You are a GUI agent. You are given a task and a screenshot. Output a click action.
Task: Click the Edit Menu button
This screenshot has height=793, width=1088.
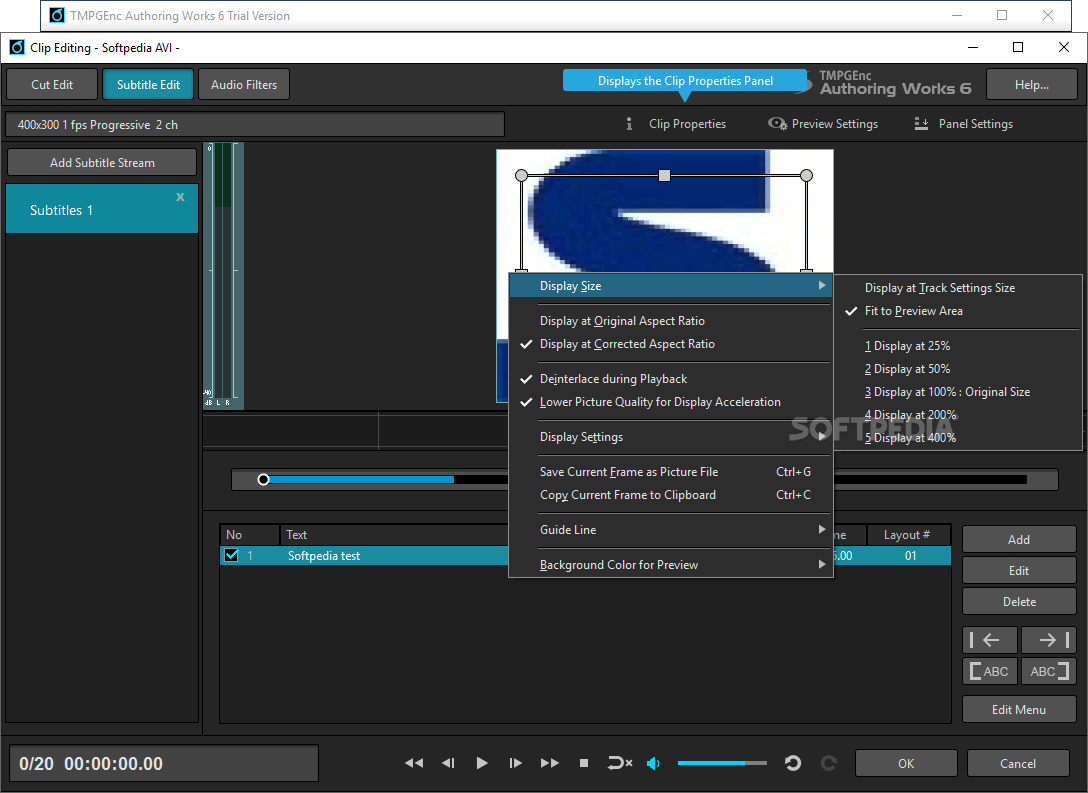click(x=1019, y=709)
